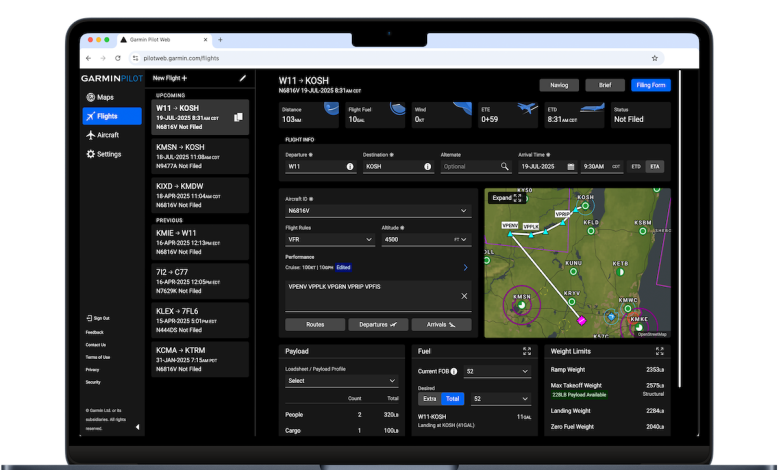Click the magenta W11 departure marker

(x=582, y=321)
